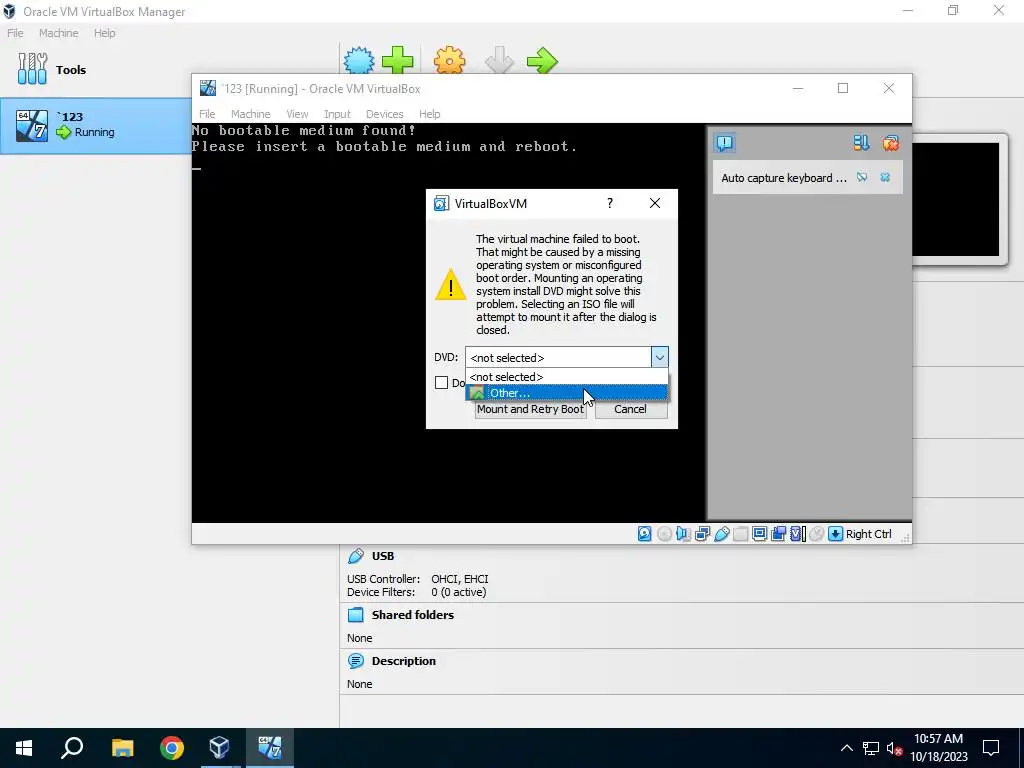
Task: Click the 'USB Controller:' label in details
Action: pos(383,579)
